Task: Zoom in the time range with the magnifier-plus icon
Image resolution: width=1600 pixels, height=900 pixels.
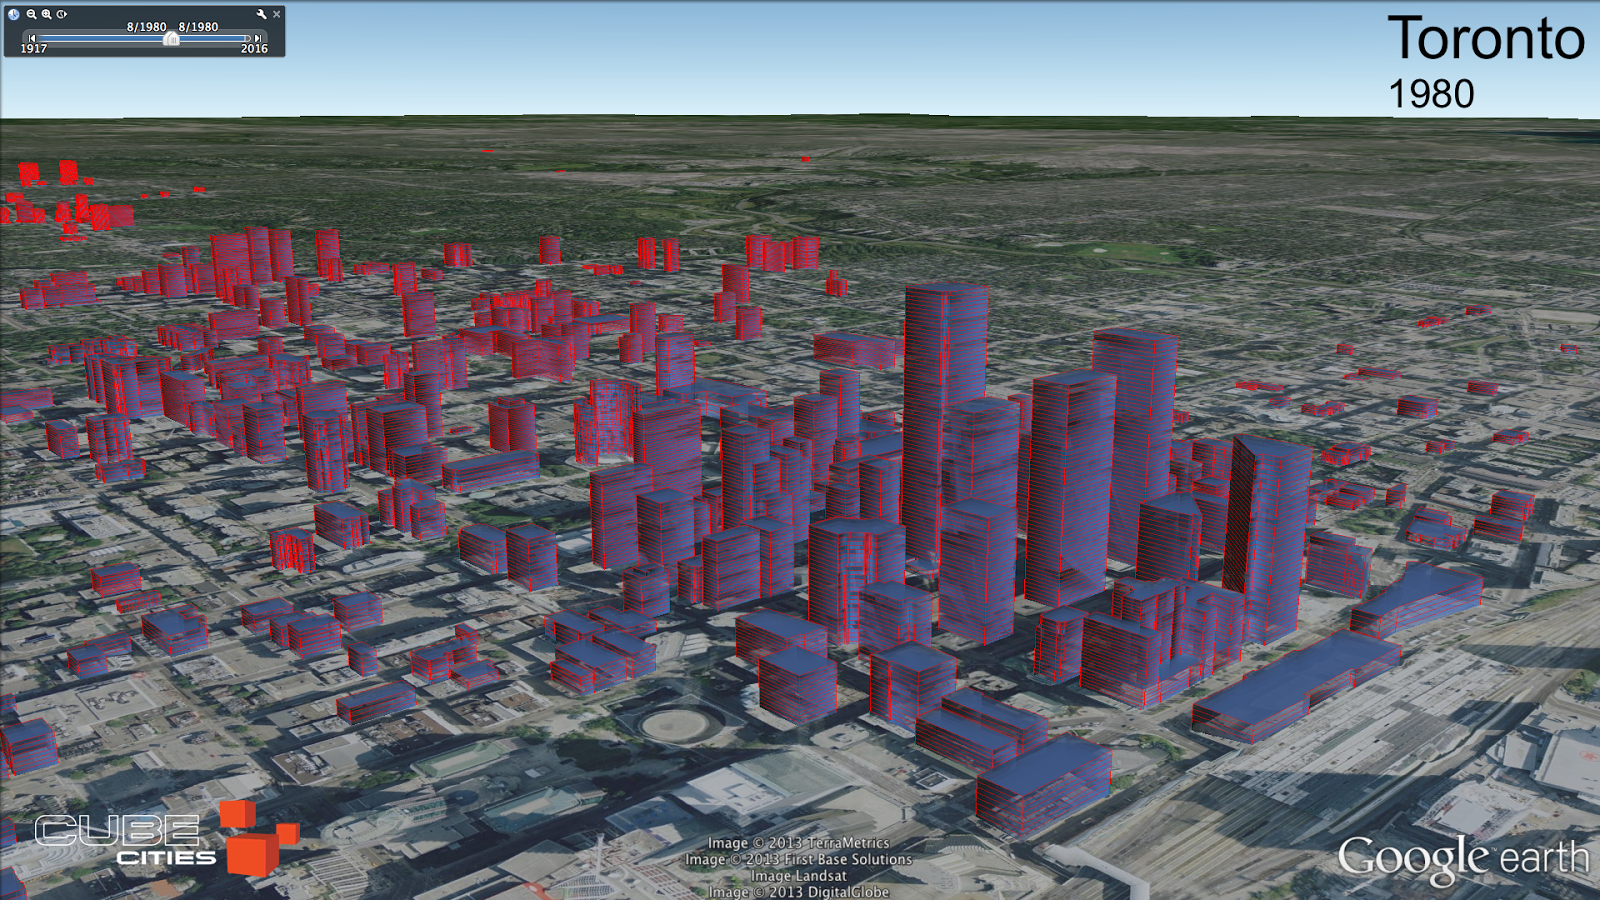Action: tap(46, 15)
